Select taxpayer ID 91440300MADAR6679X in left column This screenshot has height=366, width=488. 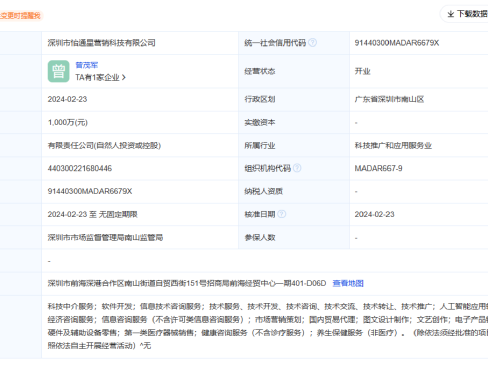point(90,191)
